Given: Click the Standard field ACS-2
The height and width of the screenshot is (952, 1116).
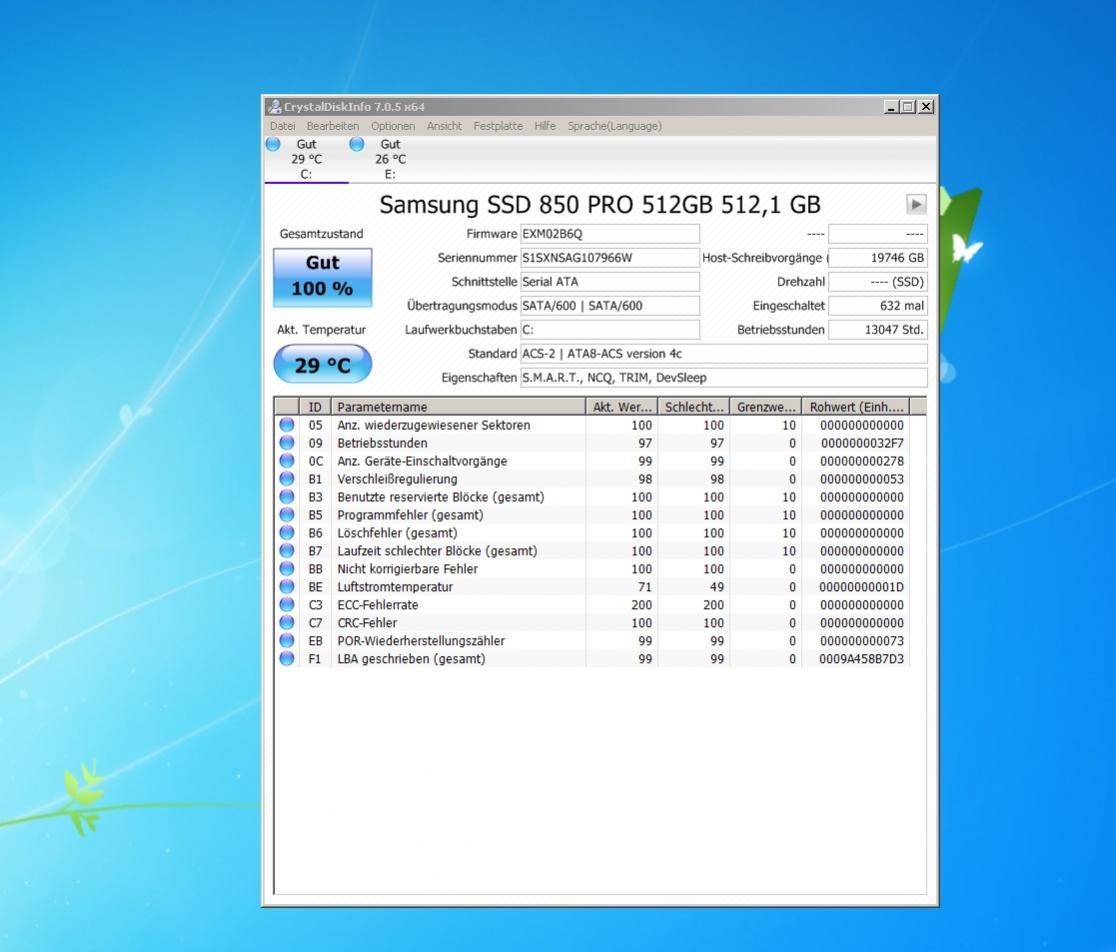Looking at the screenshot, I should (724, 354).
